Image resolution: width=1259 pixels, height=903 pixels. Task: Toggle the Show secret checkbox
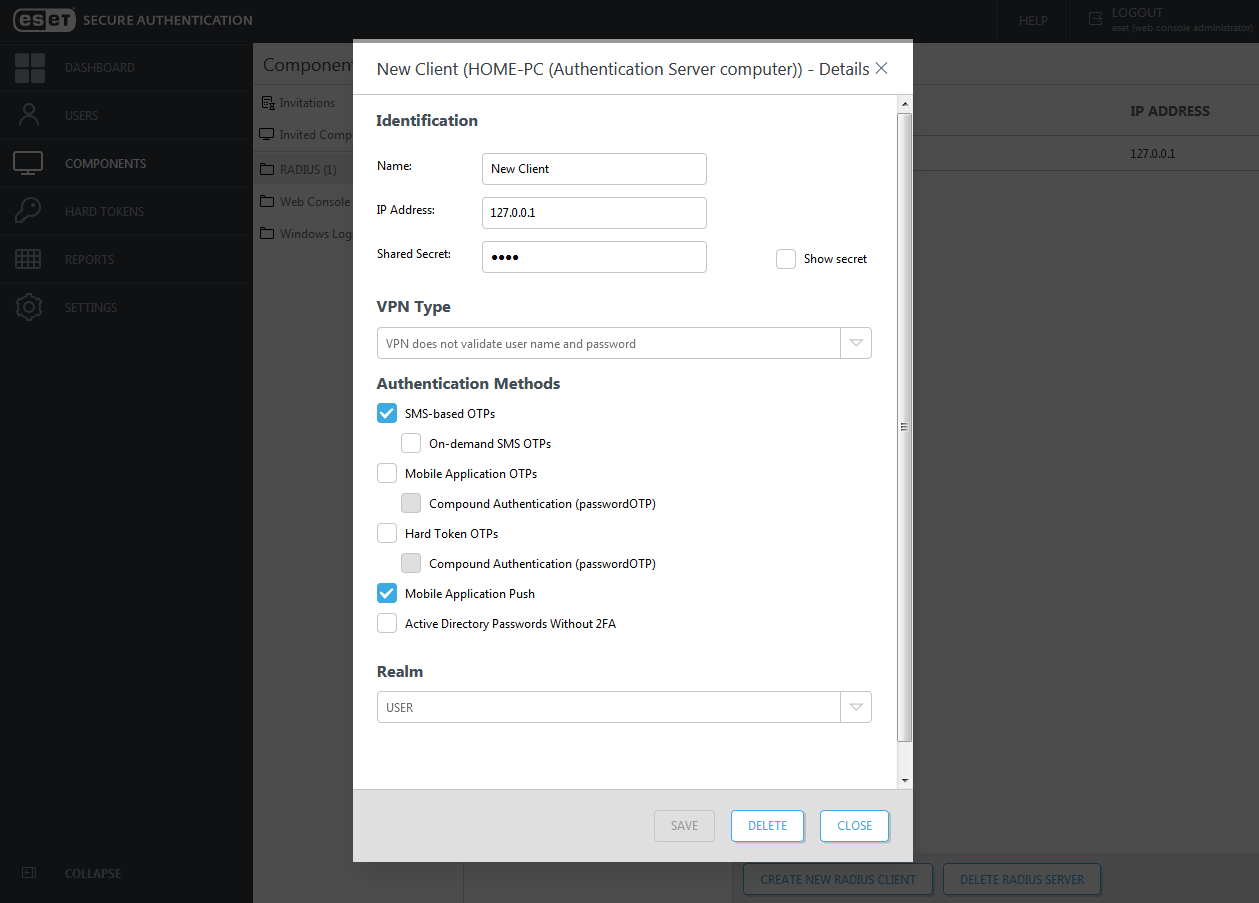point(786,259)
